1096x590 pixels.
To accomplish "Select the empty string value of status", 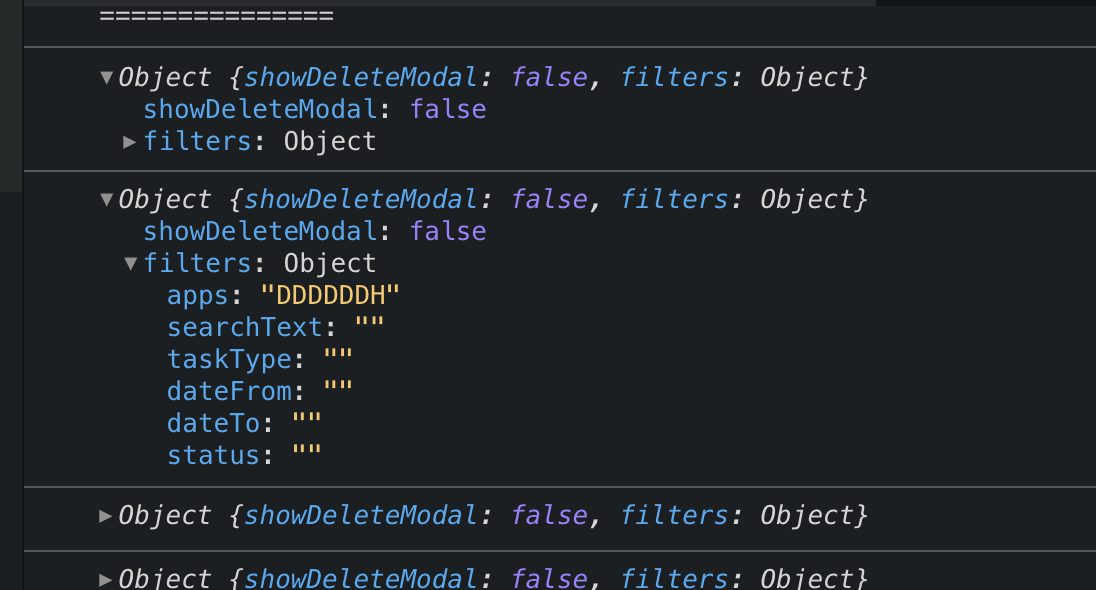I will 306,456.
